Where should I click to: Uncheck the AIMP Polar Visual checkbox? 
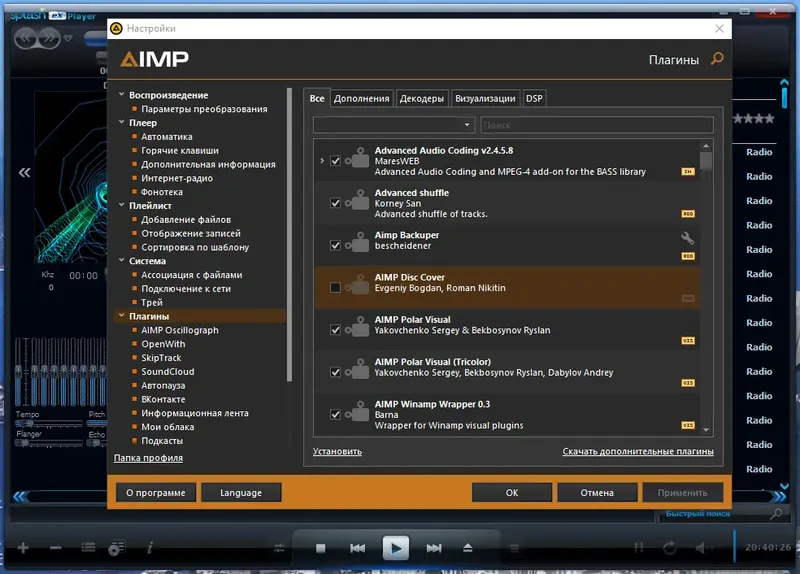pos(335,330)
